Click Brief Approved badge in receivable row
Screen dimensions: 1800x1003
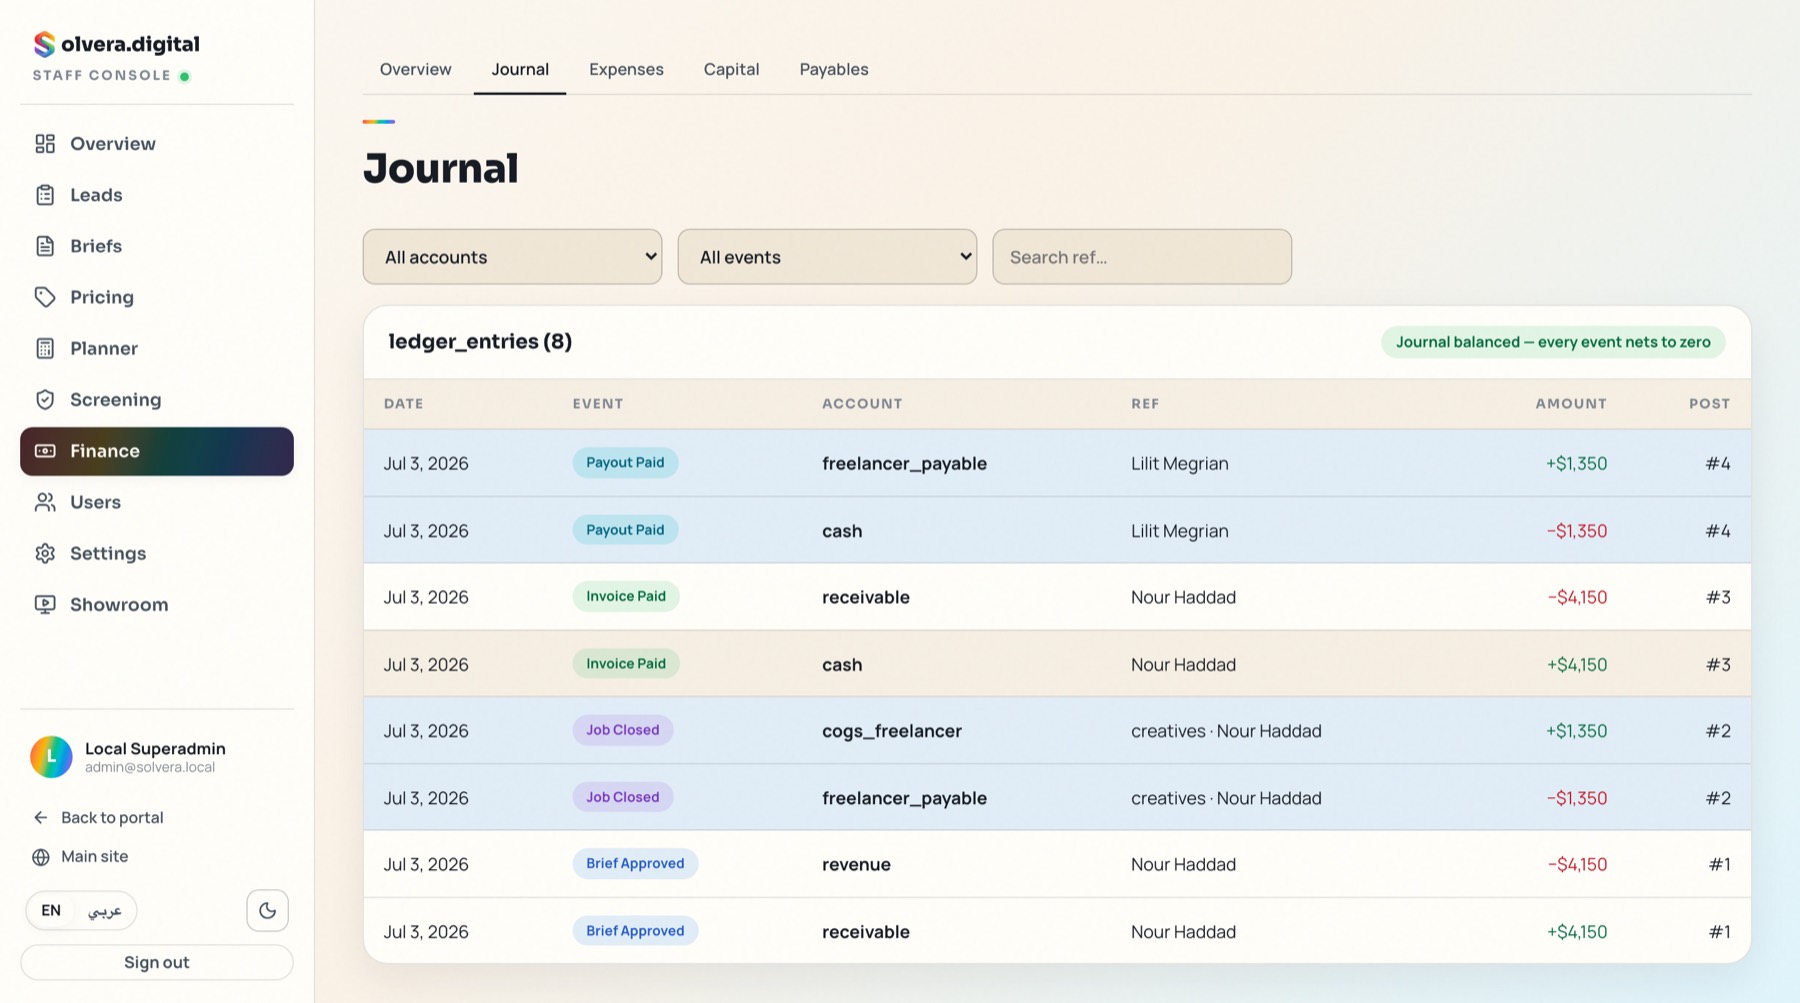[x=635, y=931]
